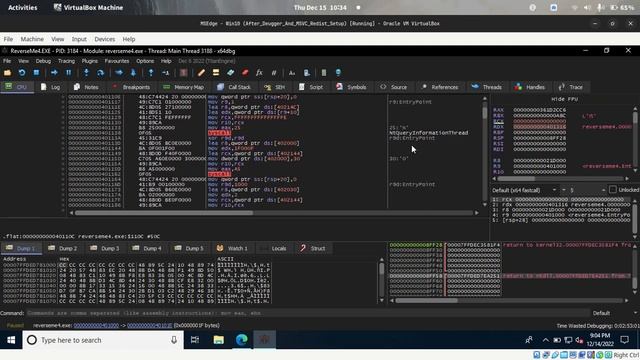The height and width of the screenshot is (360, 640).
Task: Open Patches with the pencil icon
Action: (x=201, y=73)
